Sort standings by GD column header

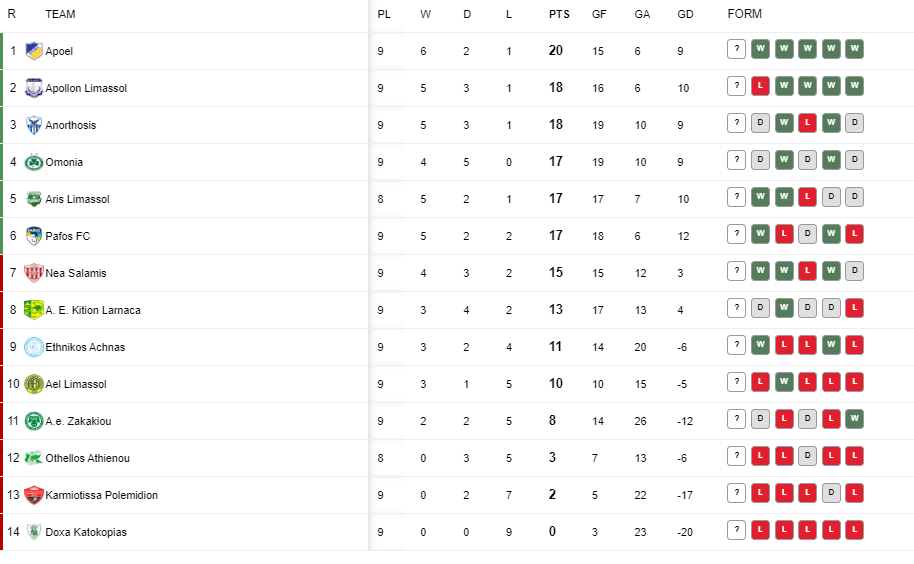pyautogui.click(x=685, y=14)
